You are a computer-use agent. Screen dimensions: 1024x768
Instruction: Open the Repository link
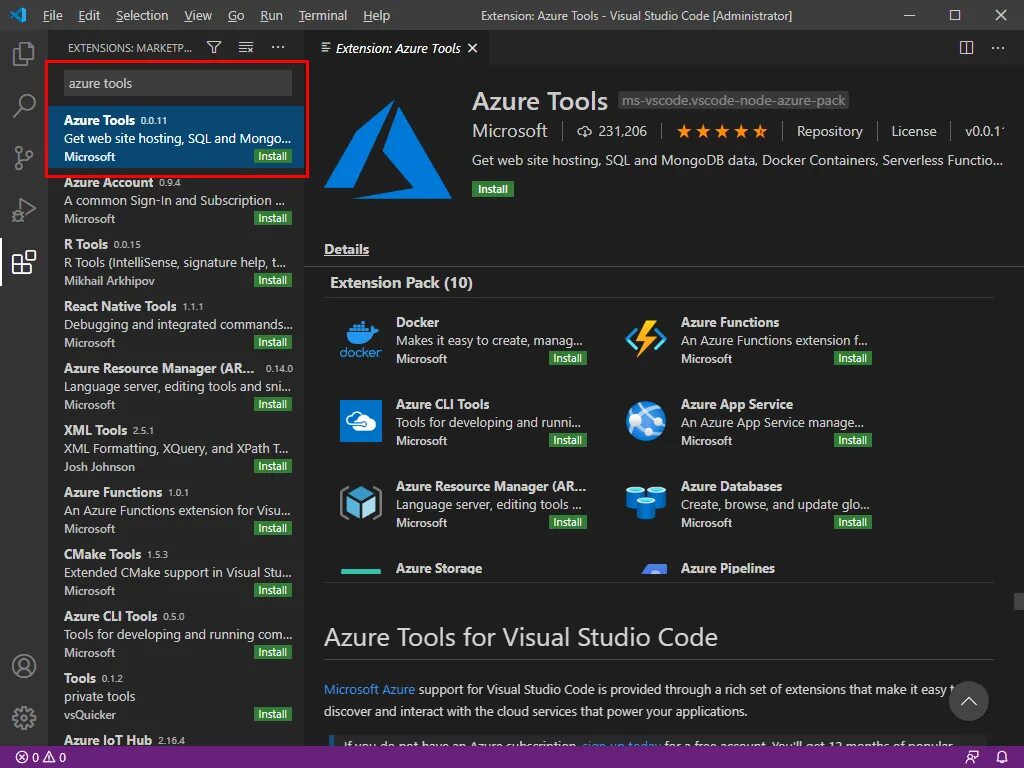[829, 131]
